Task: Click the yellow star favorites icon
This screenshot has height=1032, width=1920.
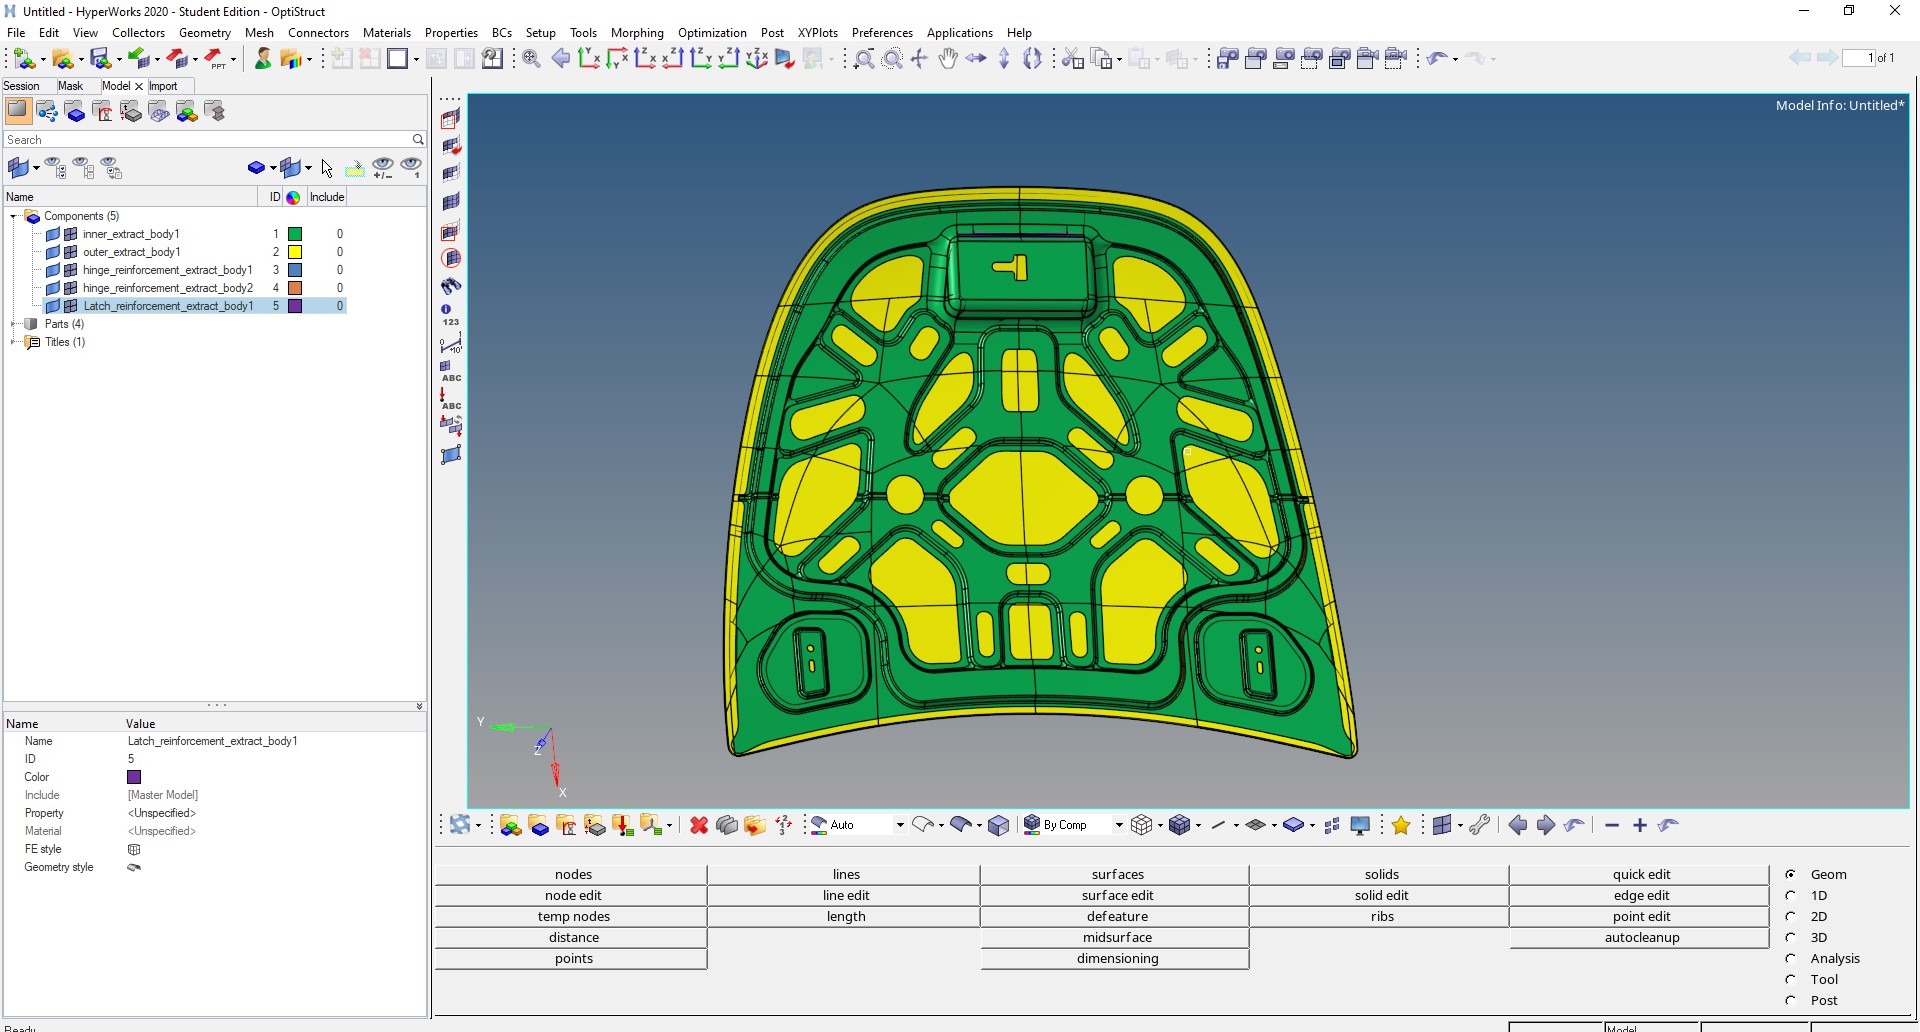Action: coord(1401,825)
